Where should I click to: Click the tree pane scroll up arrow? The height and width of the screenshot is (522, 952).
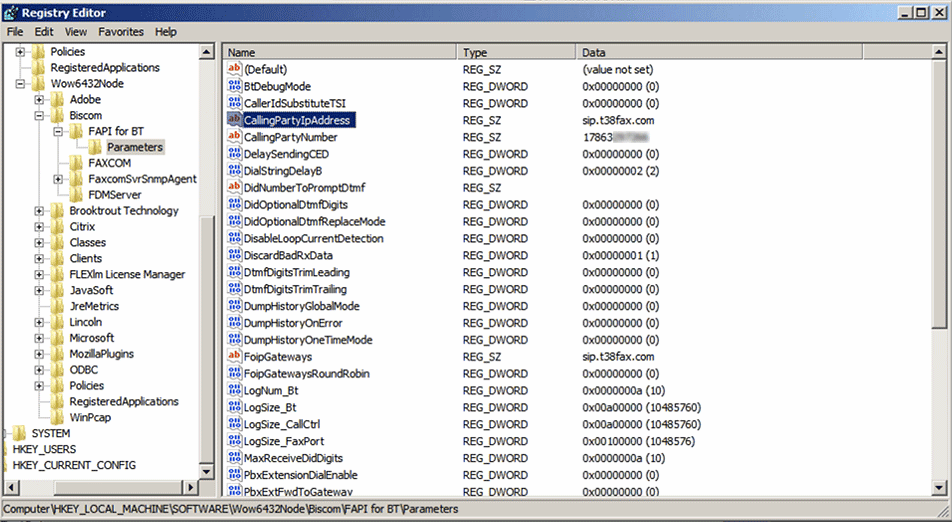pyautogui.click(x=207, y=52)
